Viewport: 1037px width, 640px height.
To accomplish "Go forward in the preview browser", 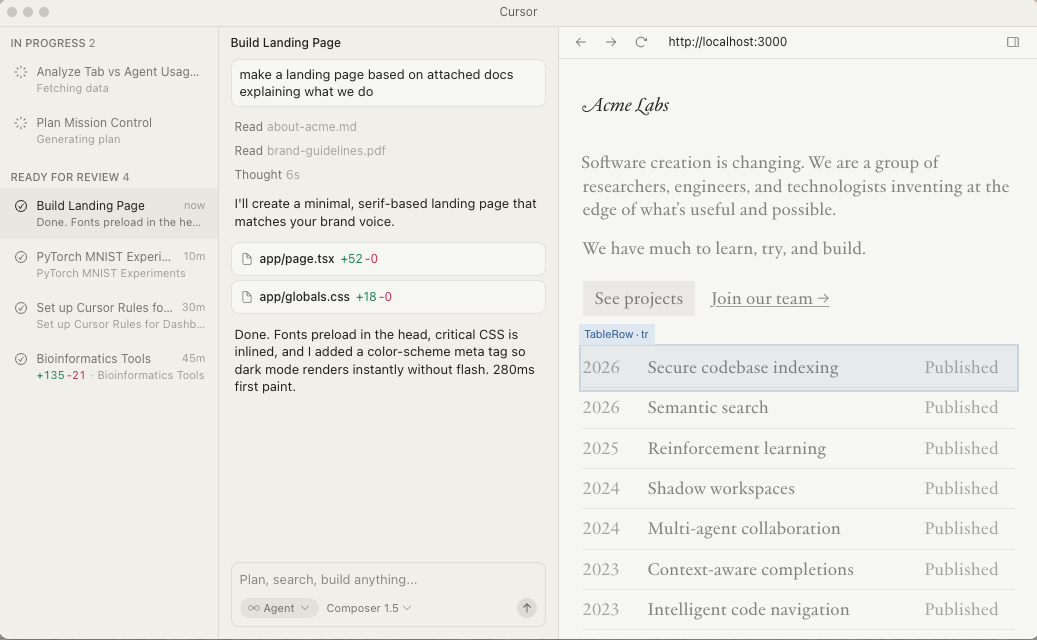I will pos(610,42).
